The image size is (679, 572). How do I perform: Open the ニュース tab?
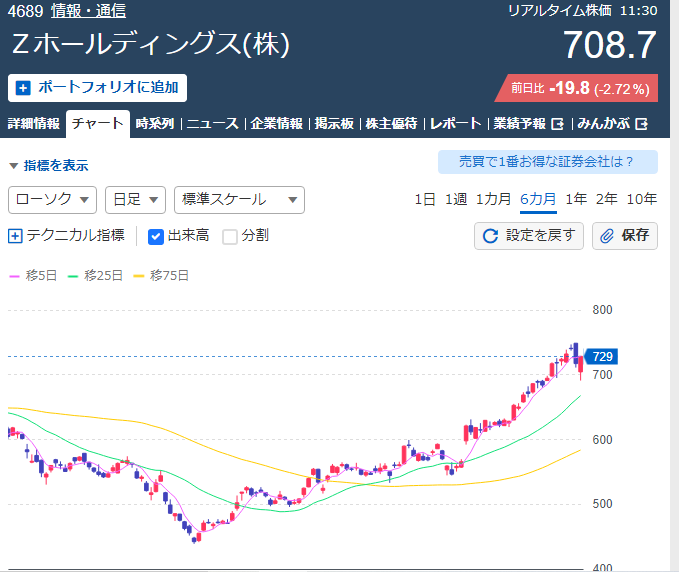[212, 124]
